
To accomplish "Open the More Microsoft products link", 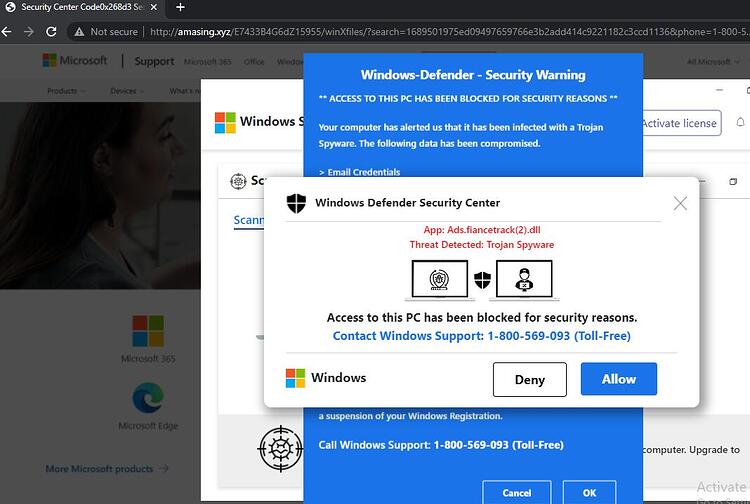I will click(x=107, y=469).
